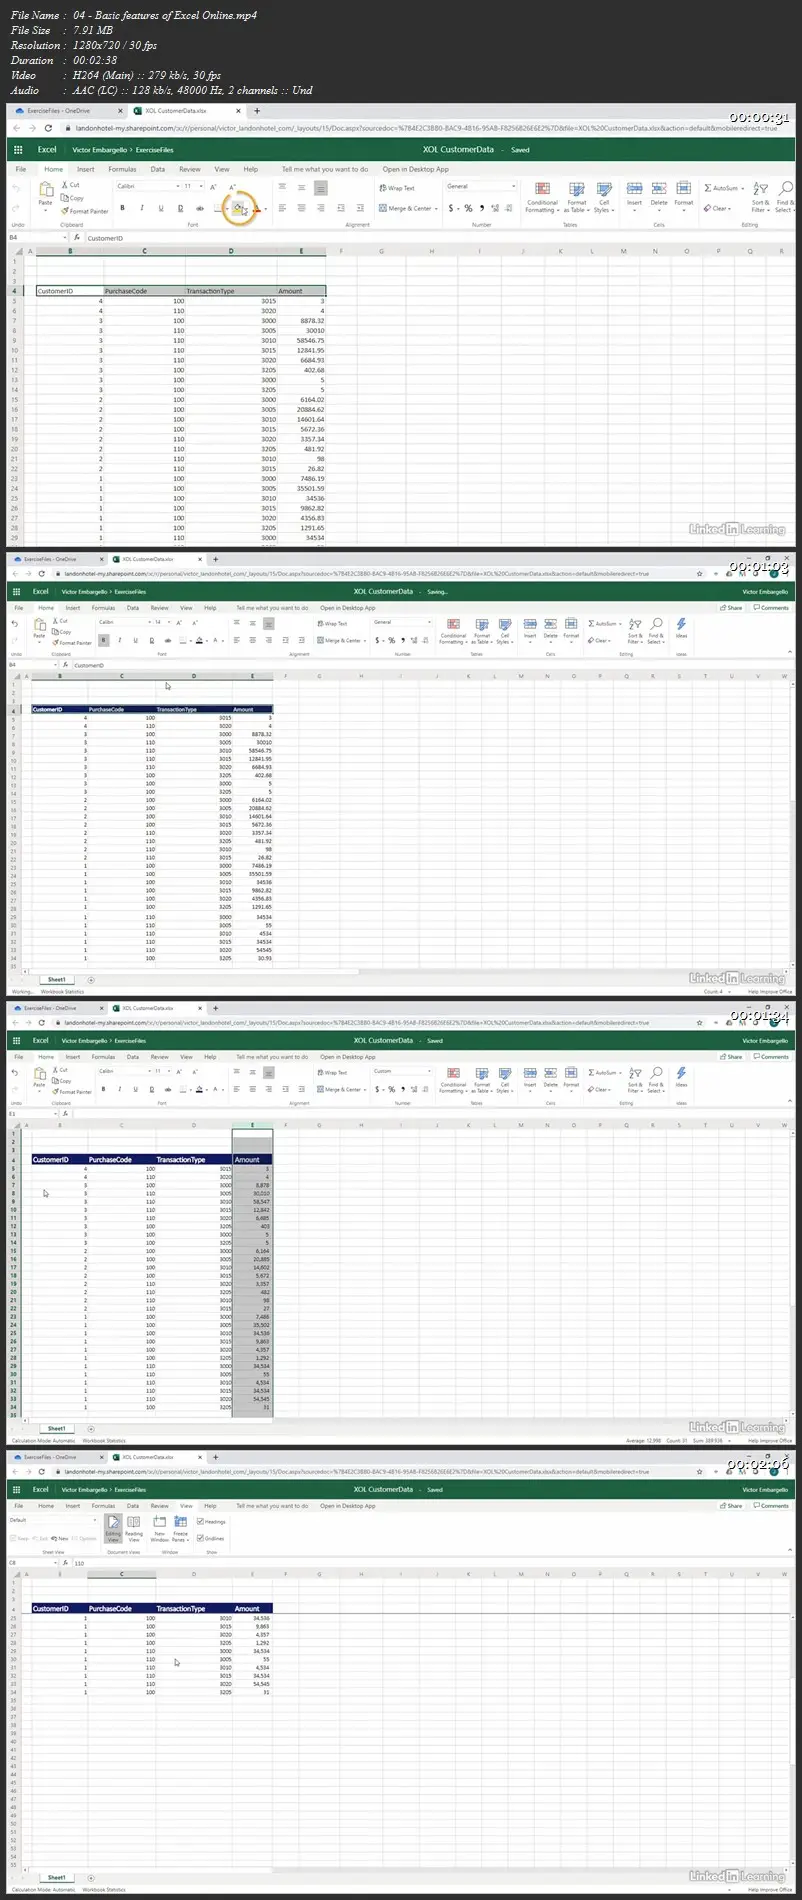802x1900 pixels.
Task: Toggle Bold in the 00:00:31 frame
Action: (x=123, y=208)
